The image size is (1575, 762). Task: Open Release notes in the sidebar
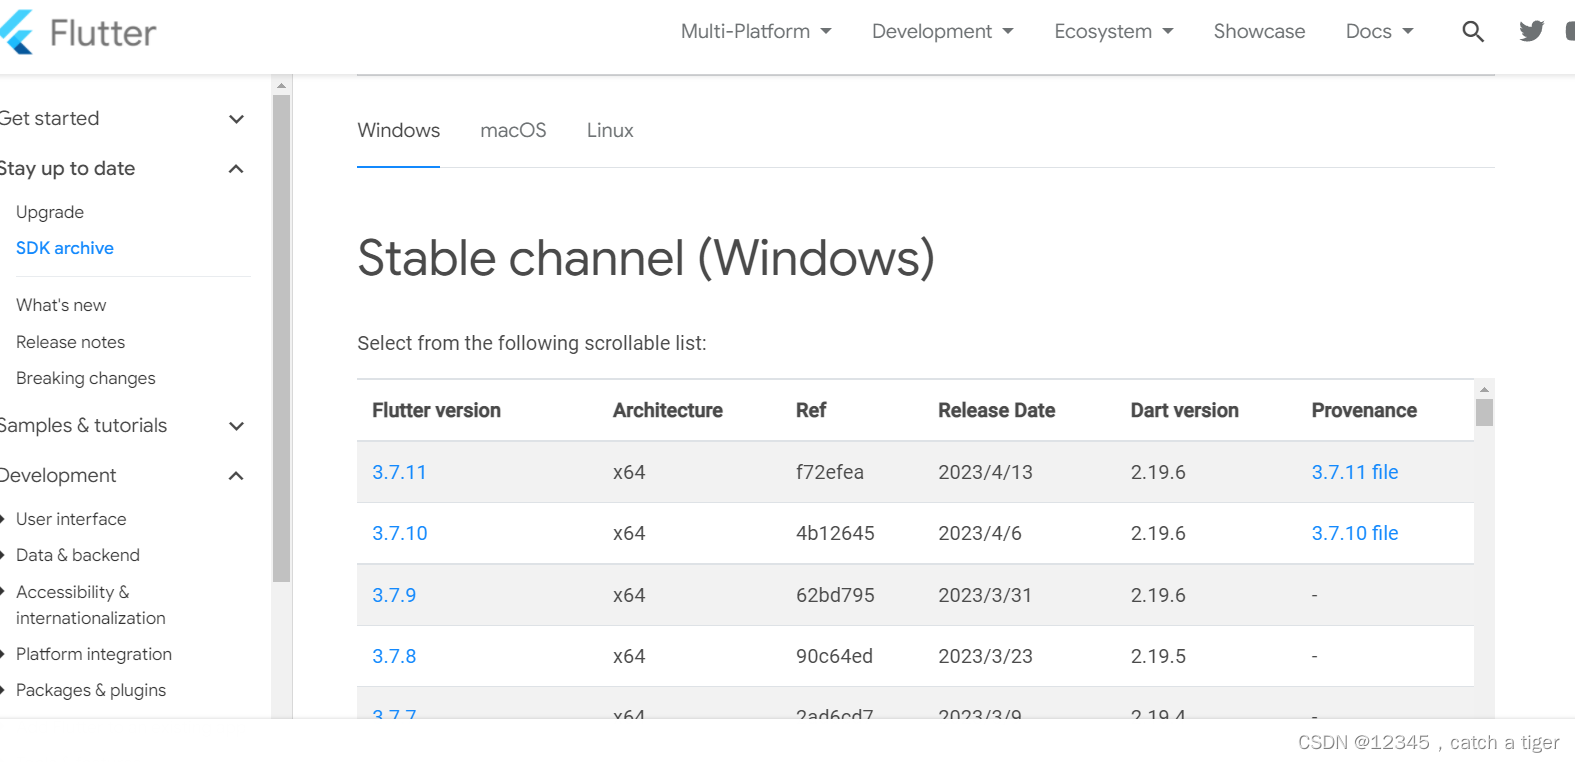point(70,342)
